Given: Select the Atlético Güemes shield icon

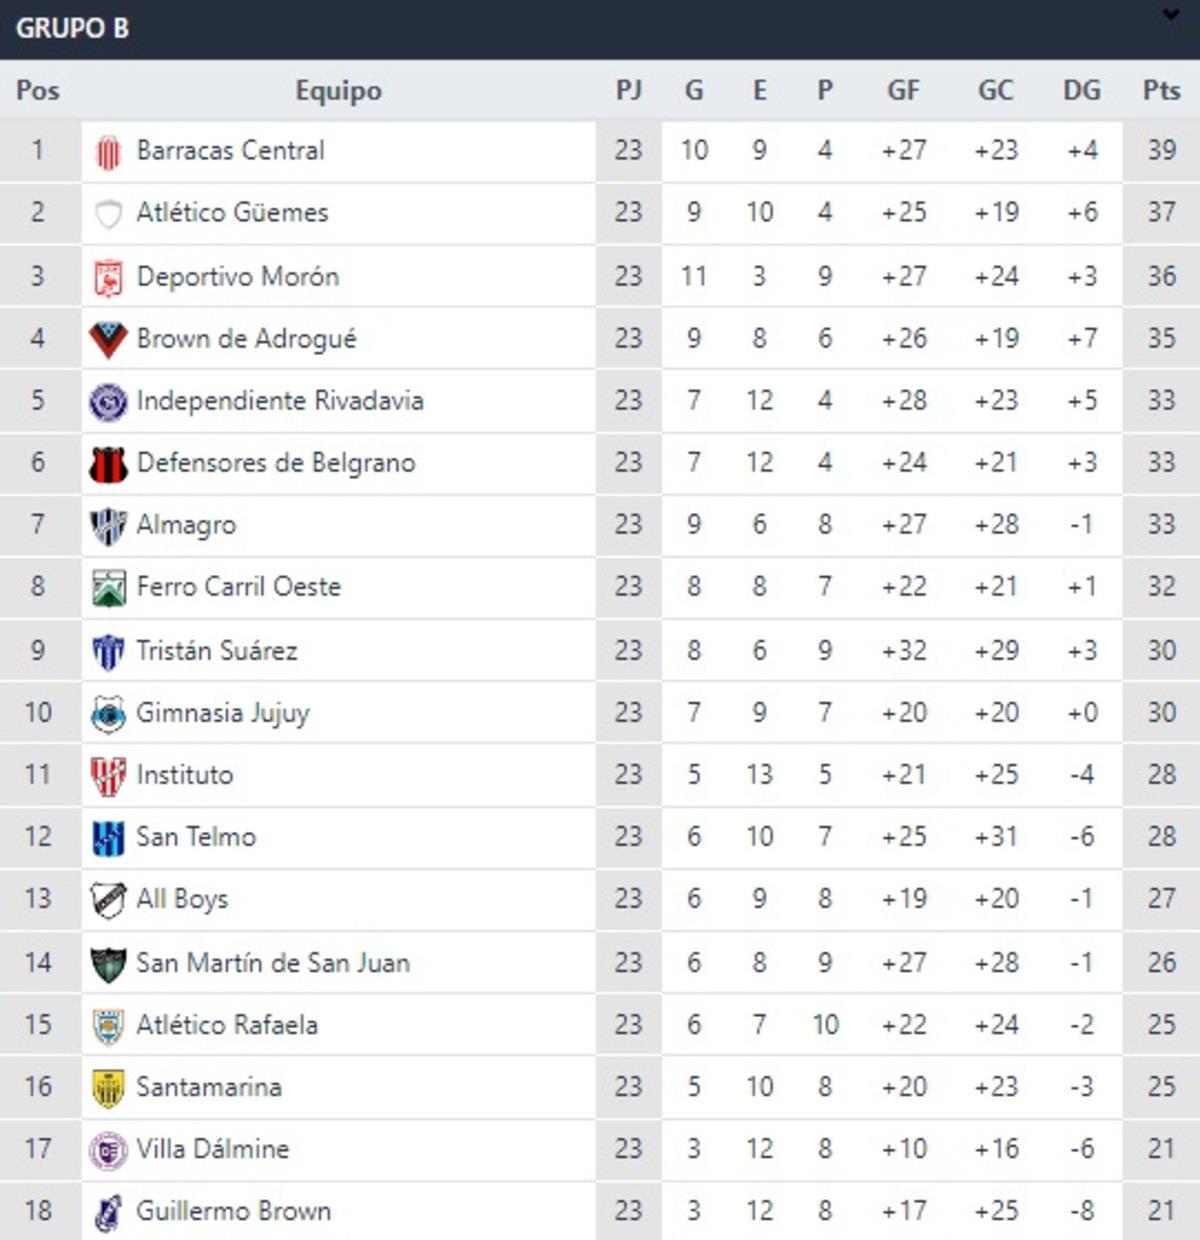Looking at the screenshot, I should pos(110,212).
